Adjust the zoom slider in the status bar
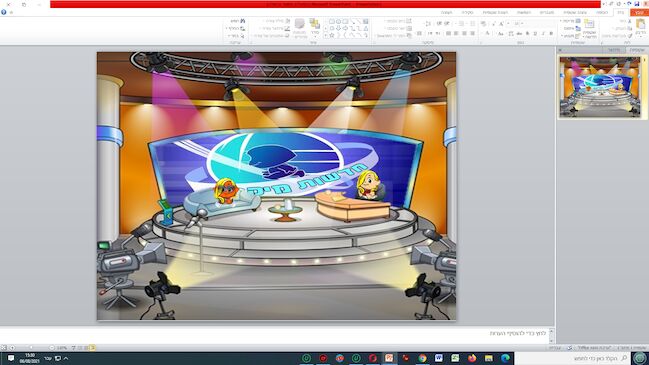Image resolution: width=649 pixels, height=365 pixels. (x=31, y=348)
